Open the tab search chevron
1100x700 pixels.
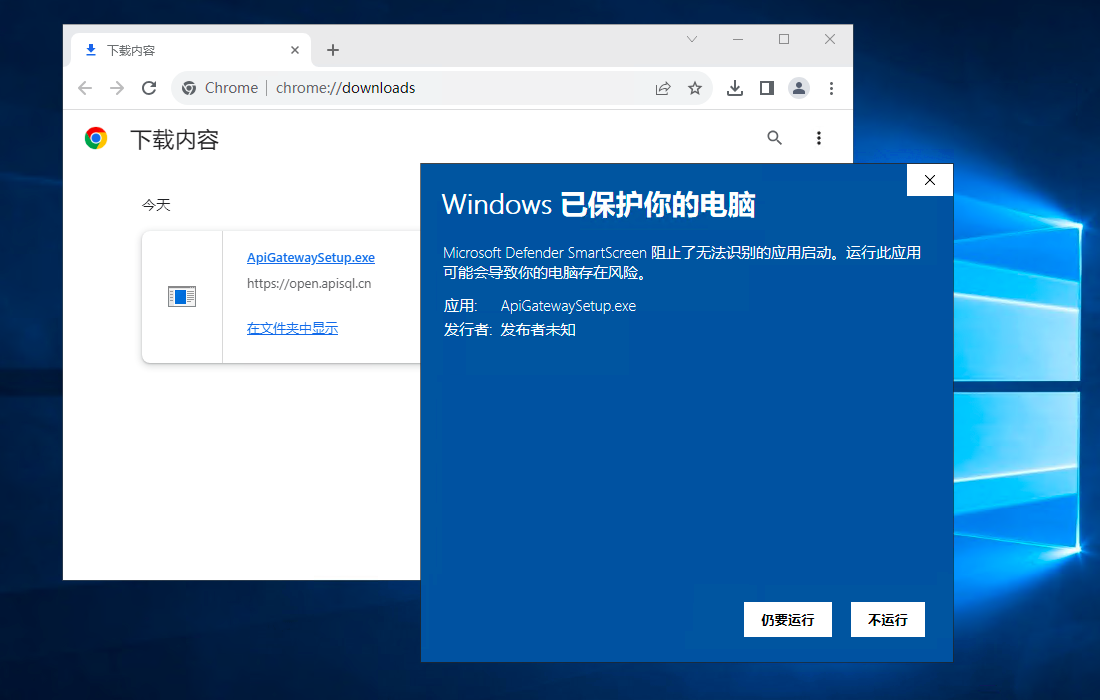[691, 39]
